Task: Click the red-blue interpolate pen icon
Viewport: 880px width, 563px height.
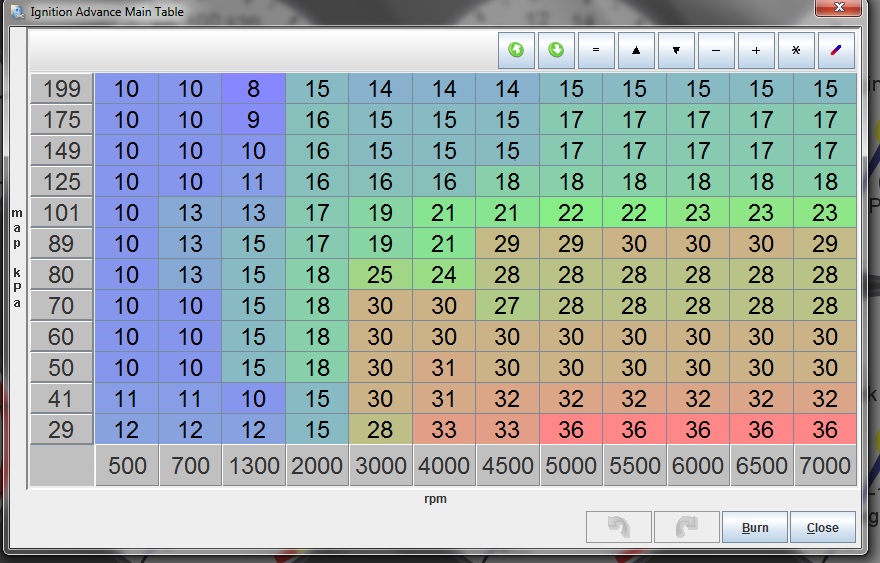Action: (x=836, y=51)
